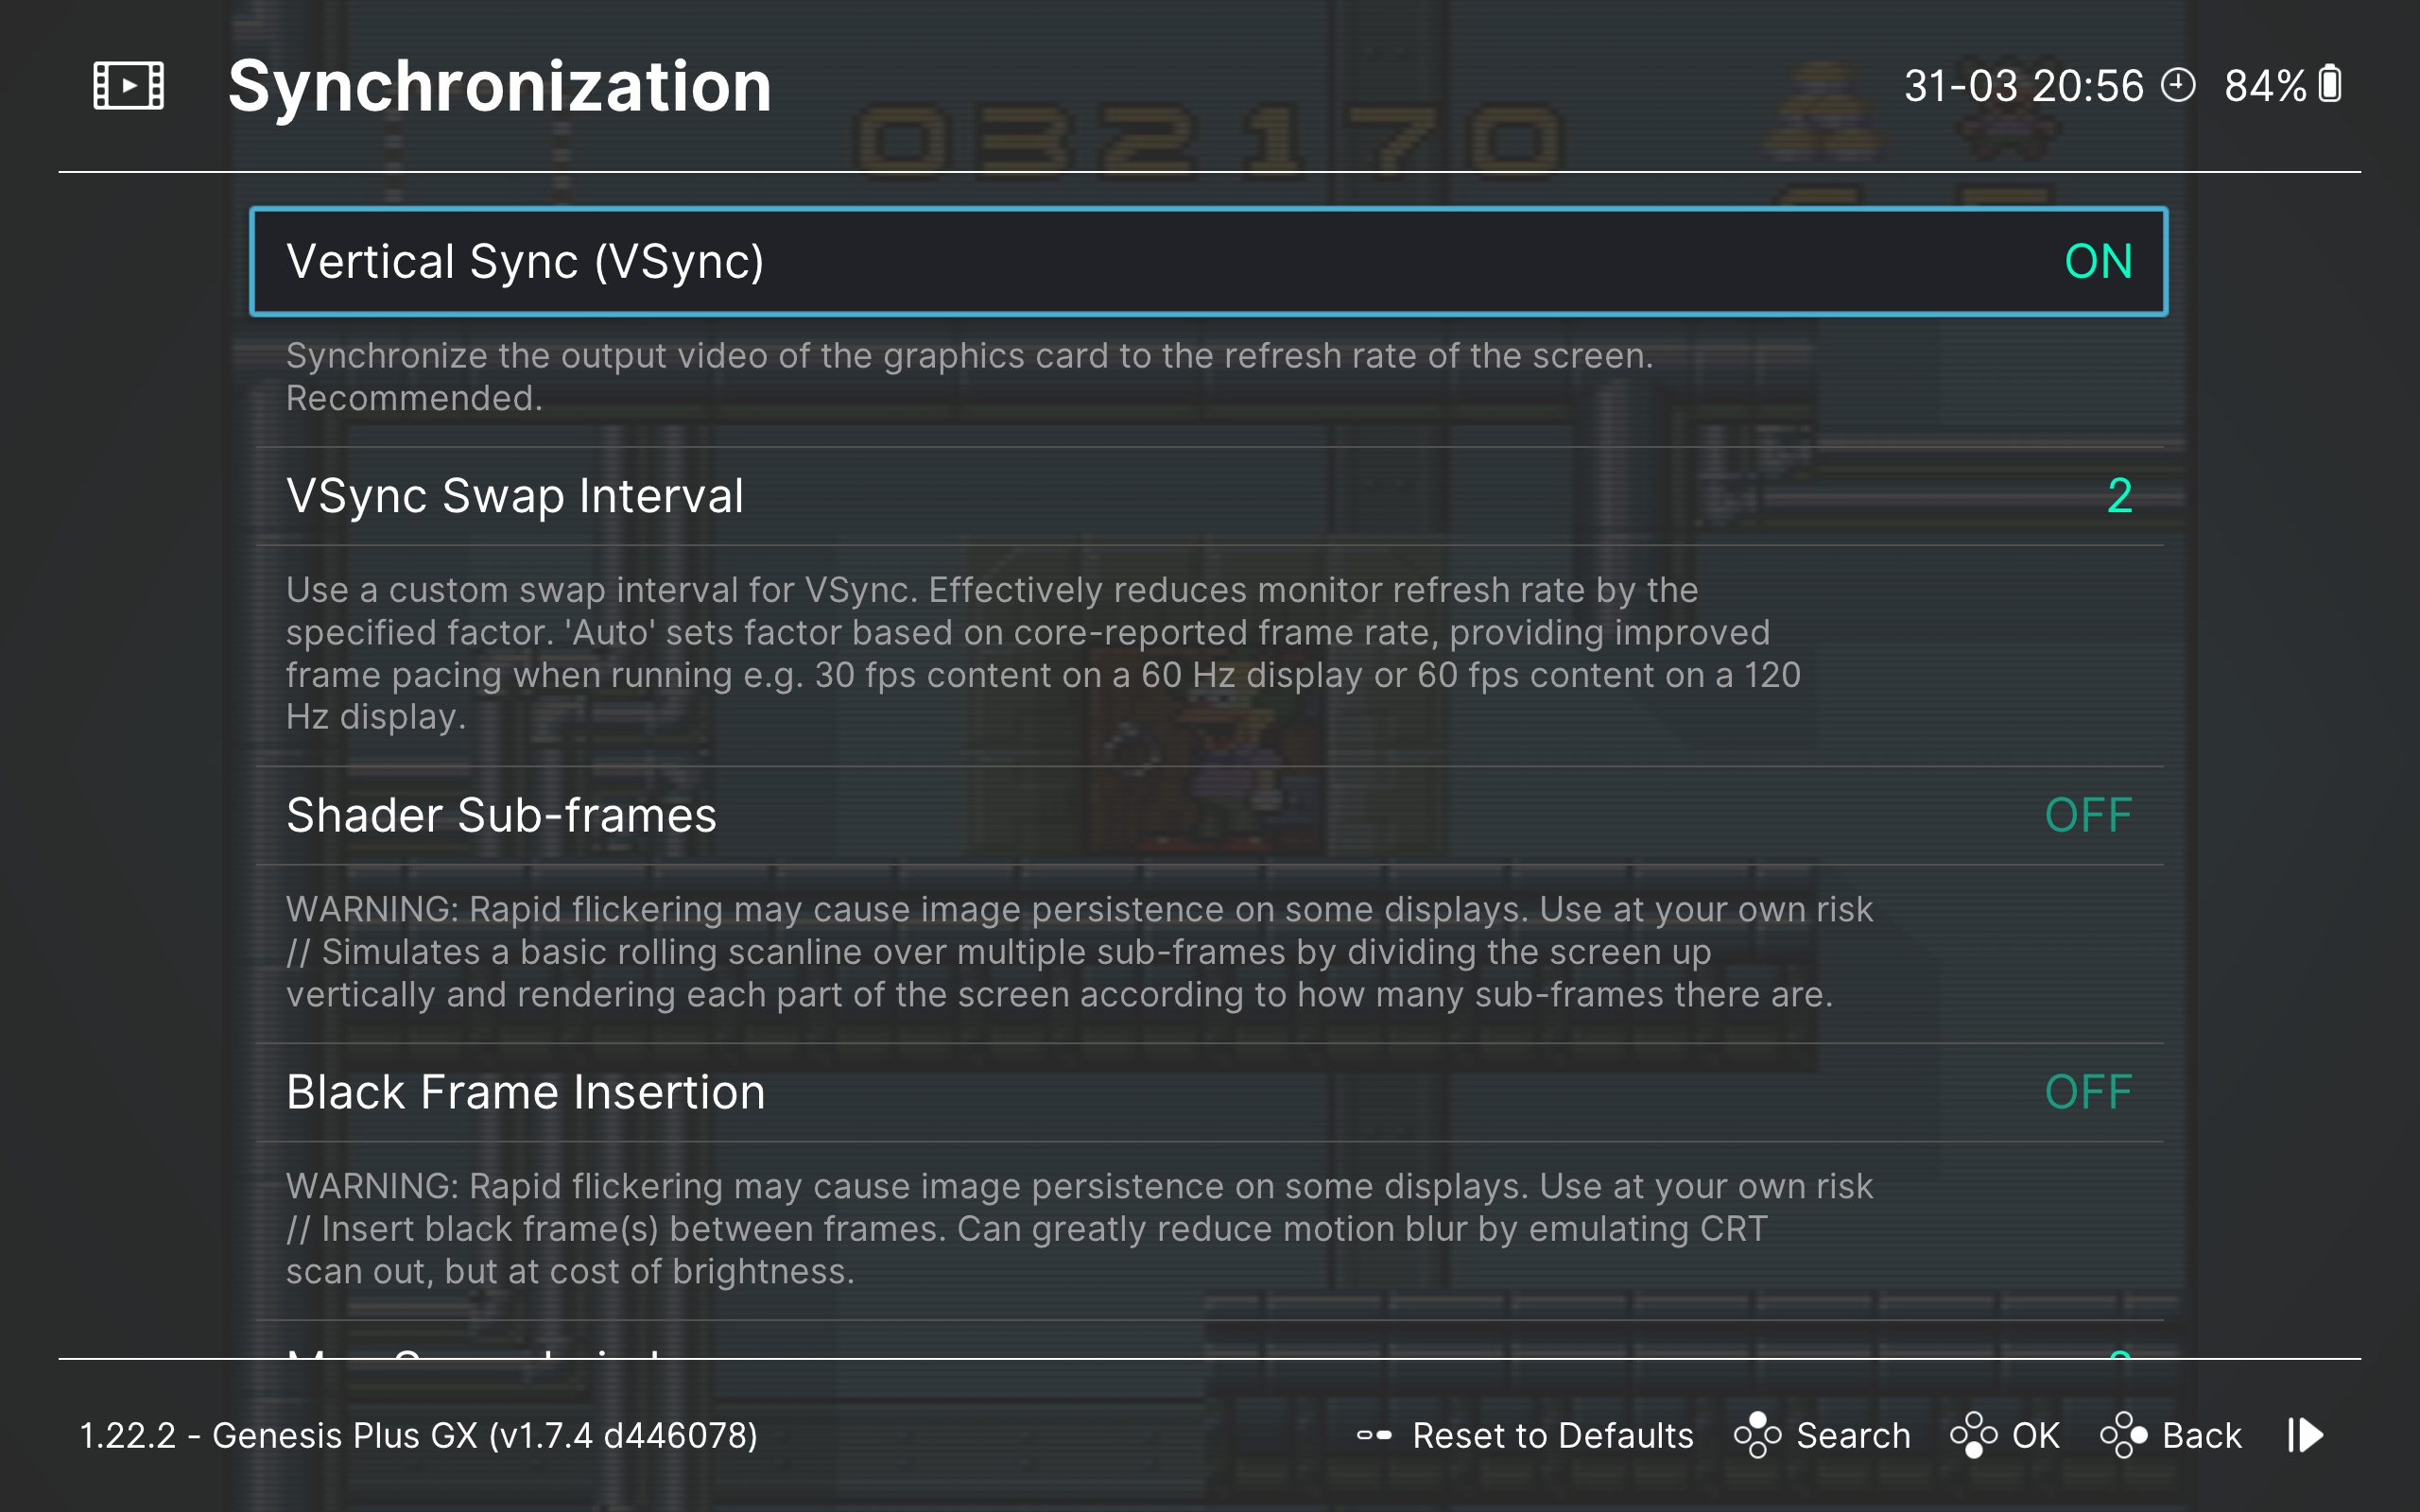Screen dimensions: 2420x1512
Task: Click the battery level icon
Action: pos(2330,86)
